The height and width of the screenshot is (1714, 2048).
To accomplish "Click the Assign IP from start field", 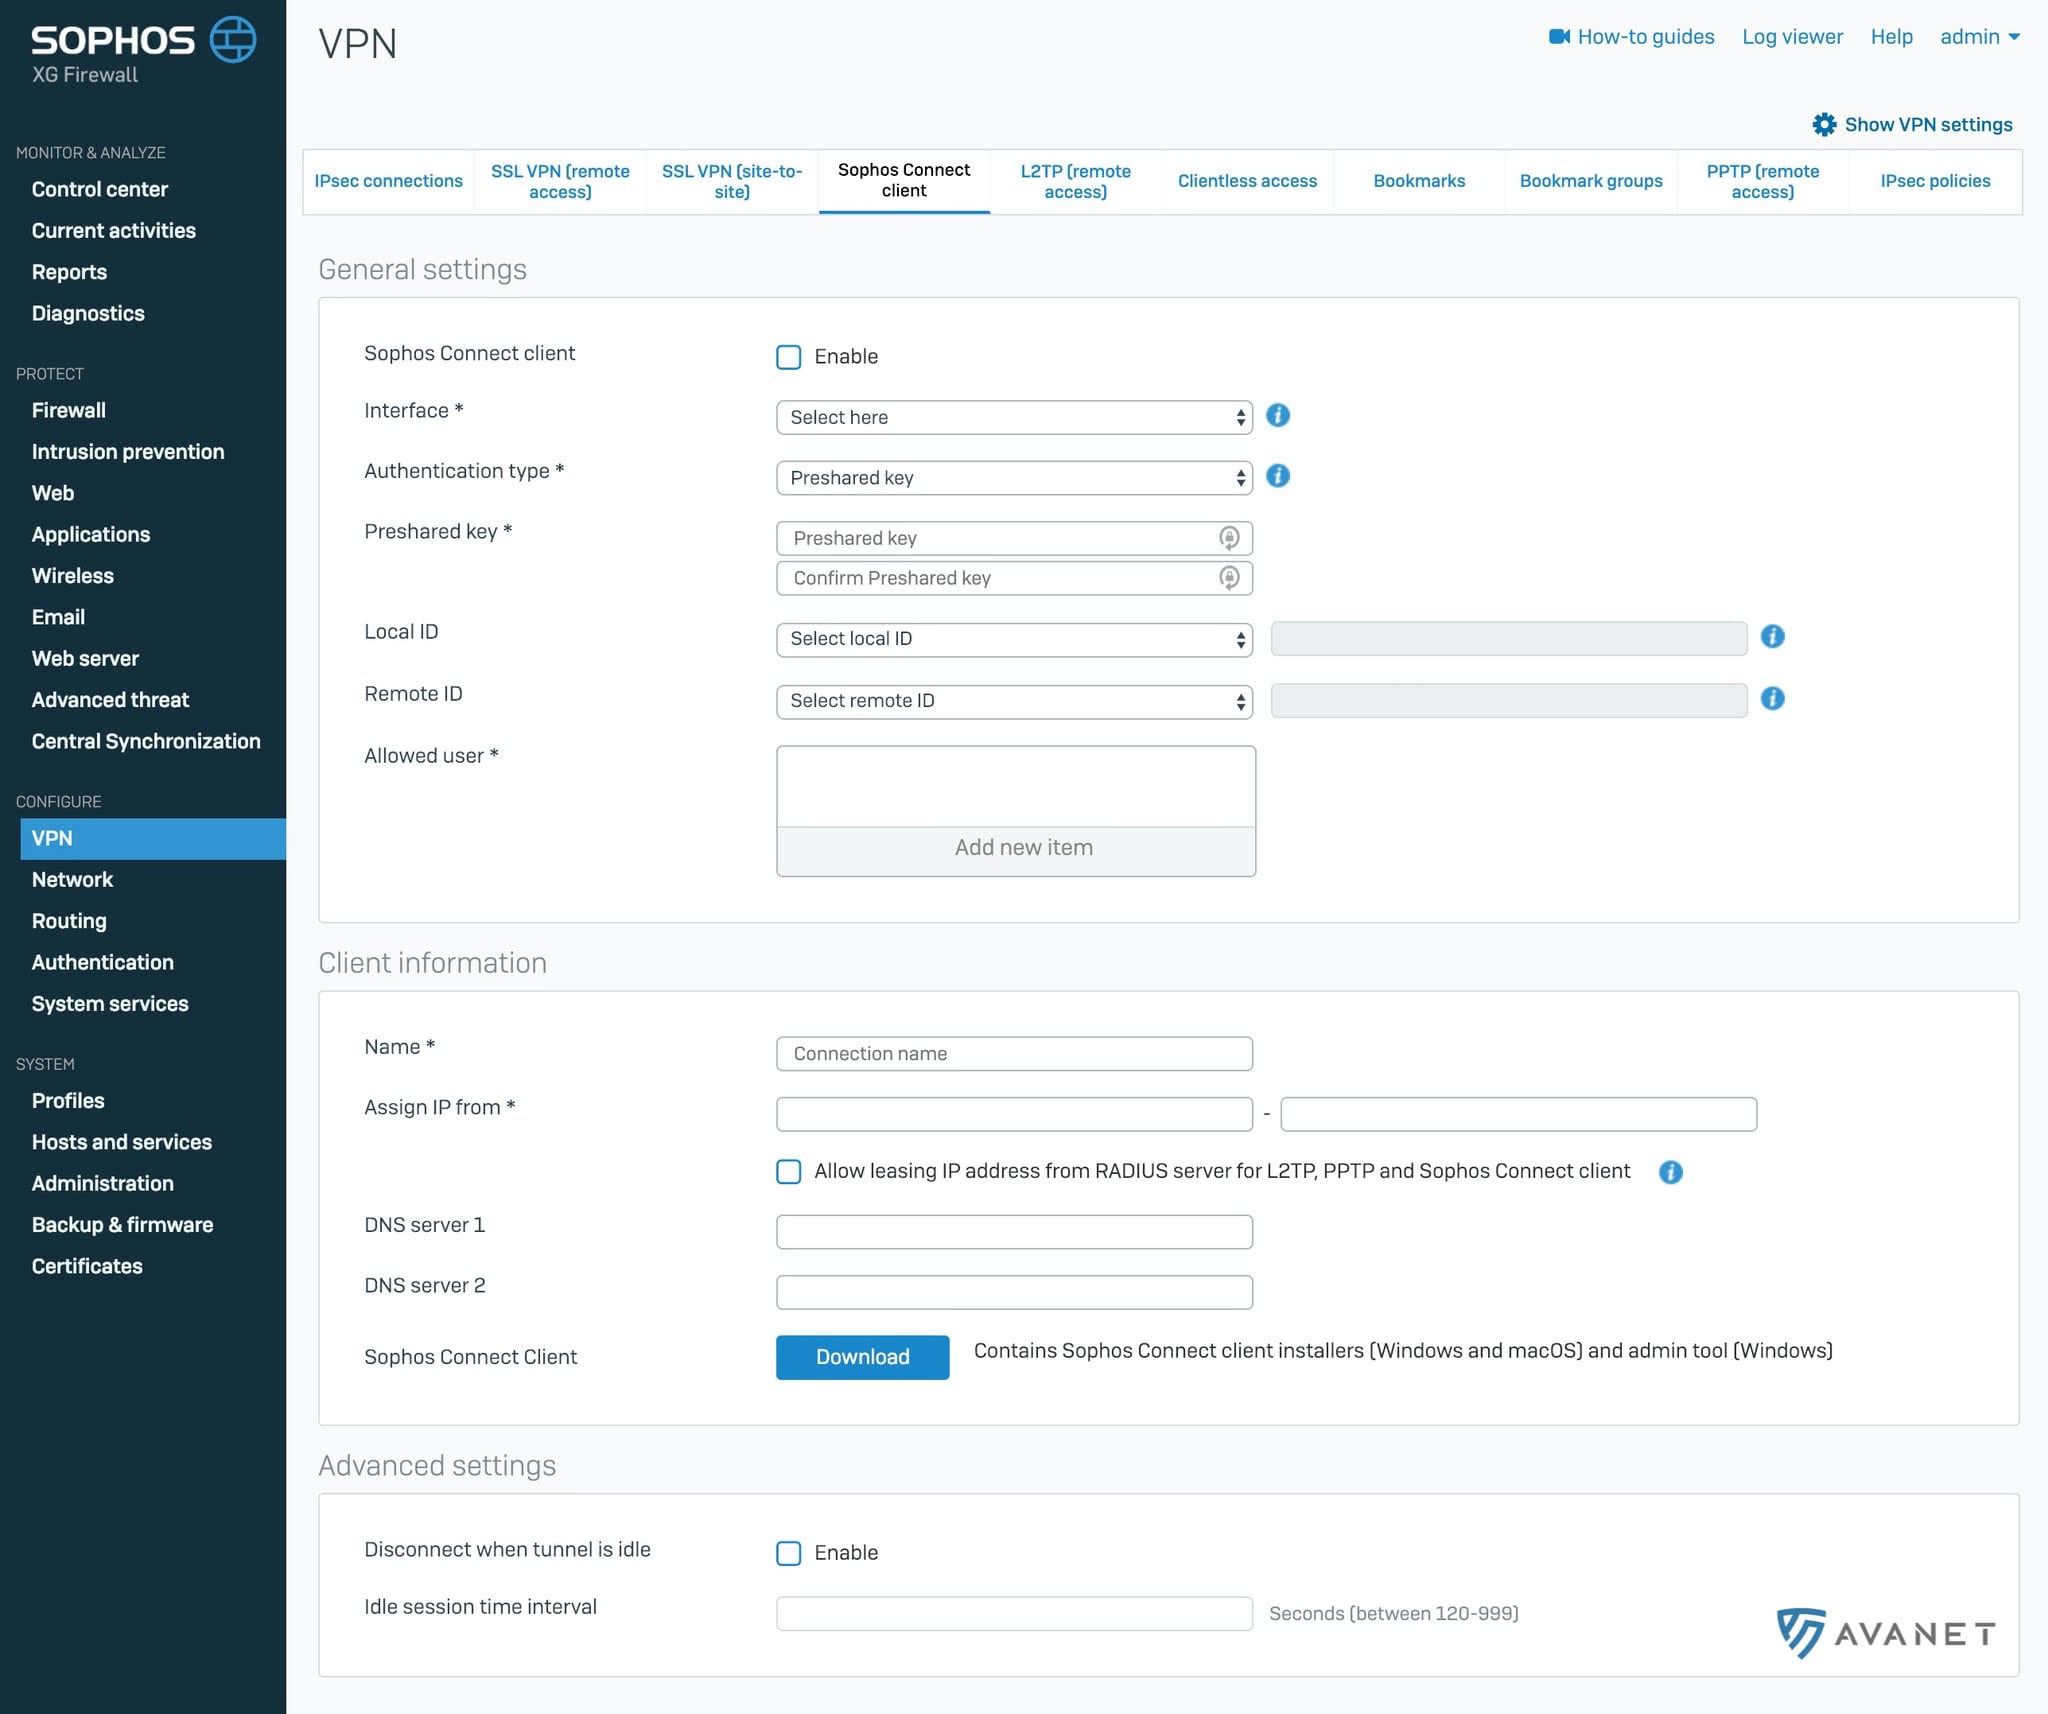I will click(1014, 1114).
